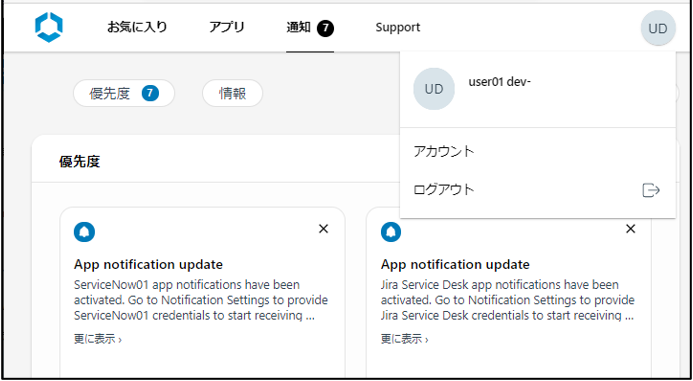The image size is (693, 381).
Task: Click the ServiceNow01 card title App notification update
Action: [x=148, y=265]
